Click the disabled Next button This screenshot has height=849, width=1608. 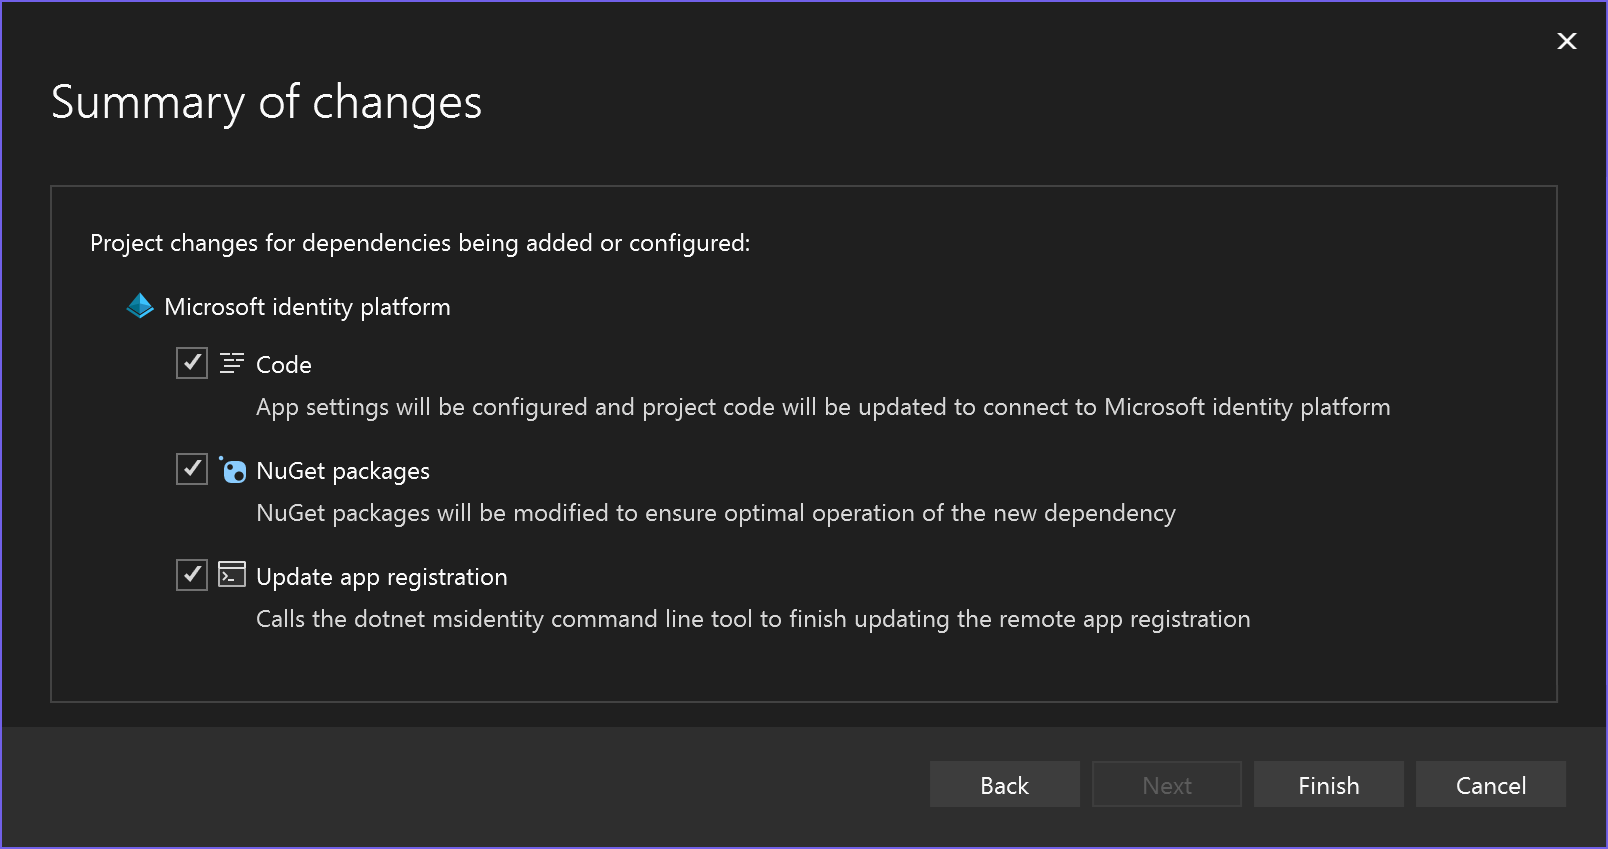click(1166, 784)
